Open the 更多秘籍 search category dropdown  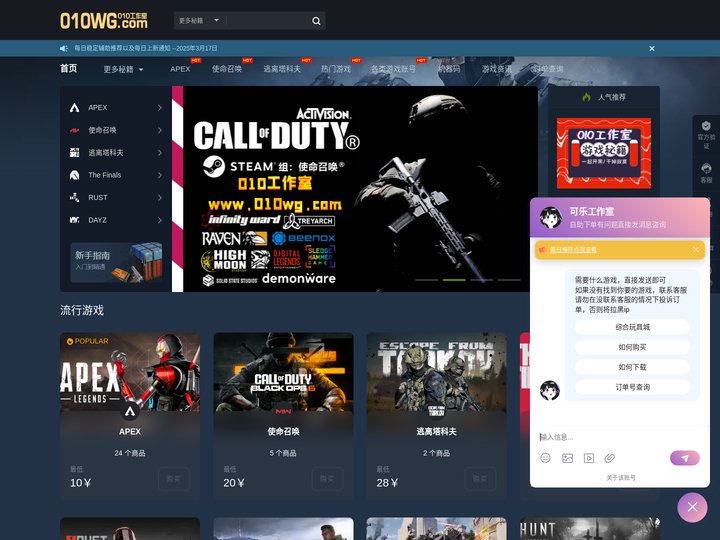pos(199,21)
